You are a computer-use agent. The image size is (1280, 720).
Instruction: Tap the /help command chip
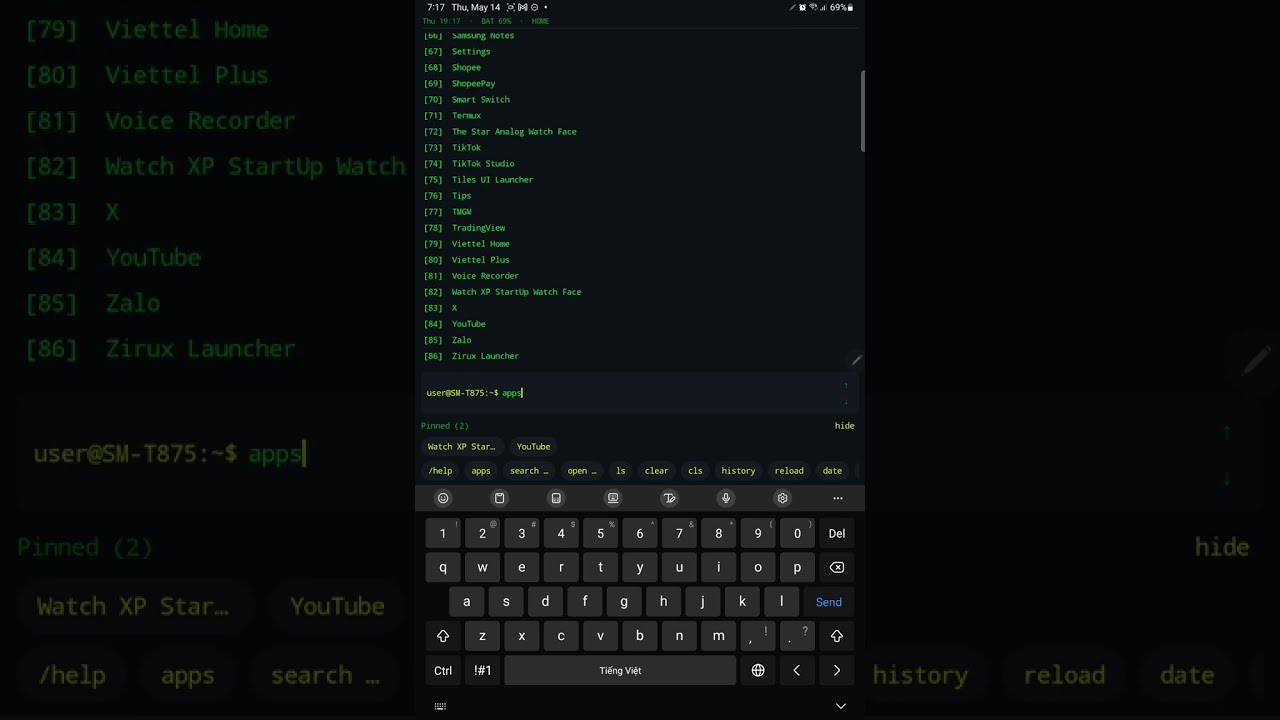coord(440,471)
